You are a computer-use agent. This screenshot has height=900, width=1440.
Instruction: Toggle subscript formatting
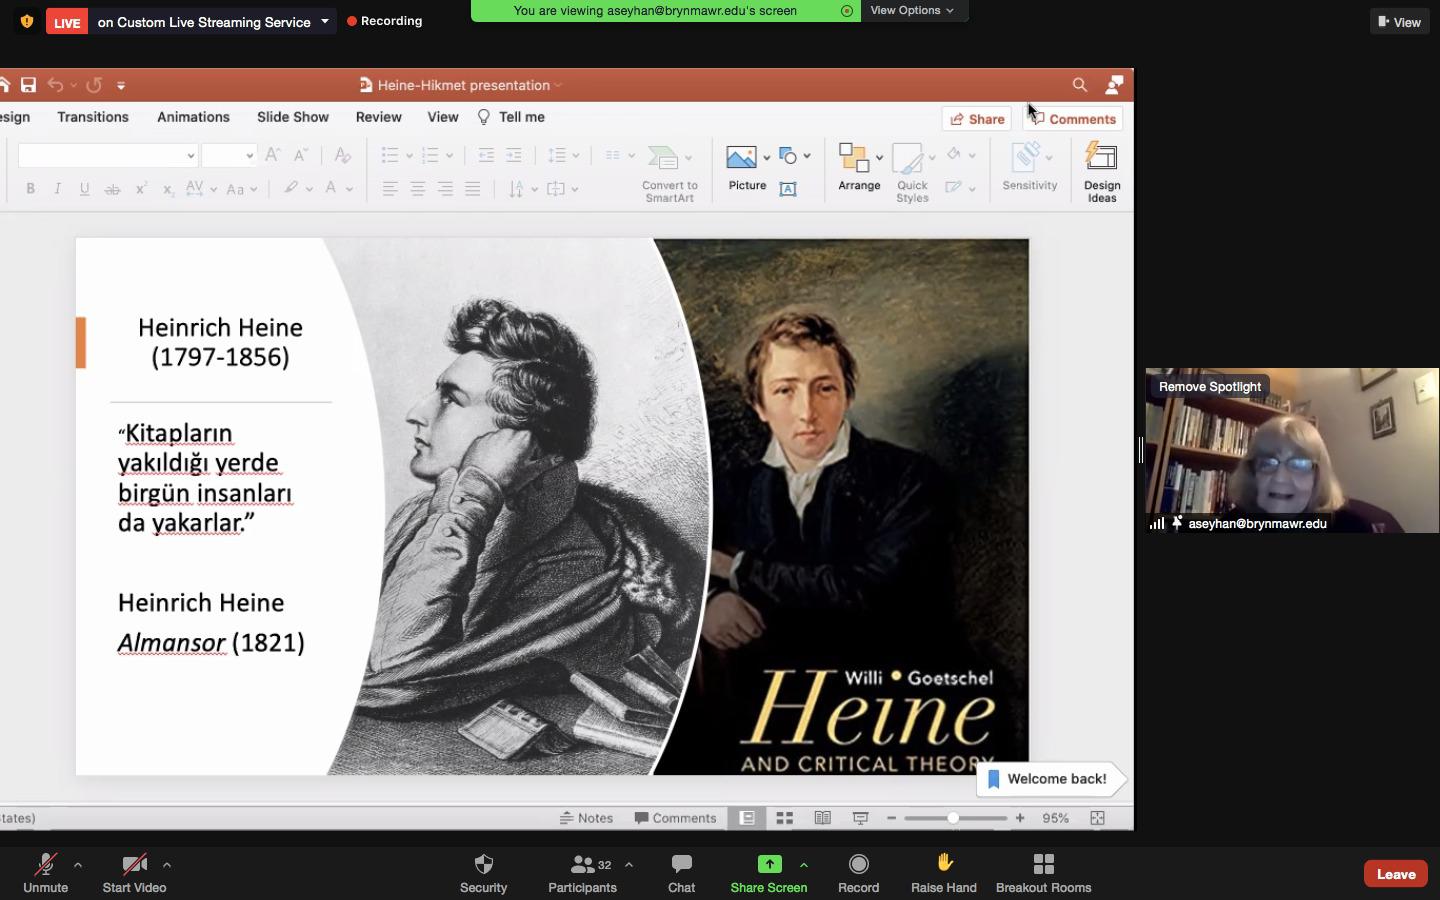coord(168,188)
